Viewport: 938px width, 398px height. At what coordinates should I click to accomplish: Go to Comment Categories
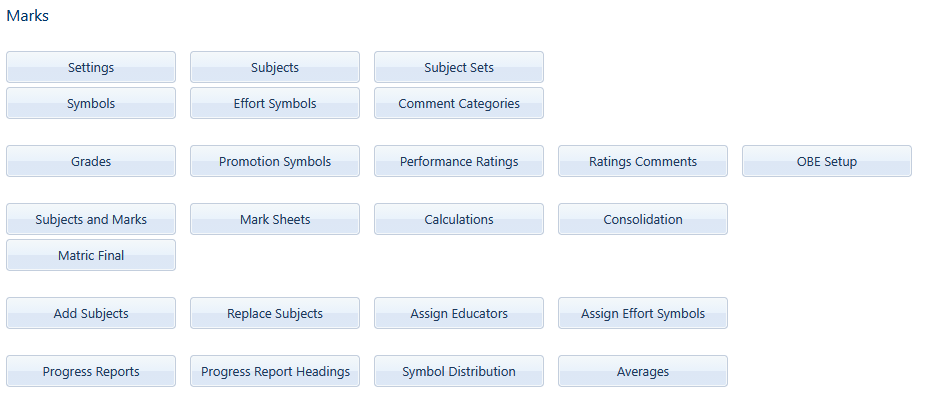(459, 103)
